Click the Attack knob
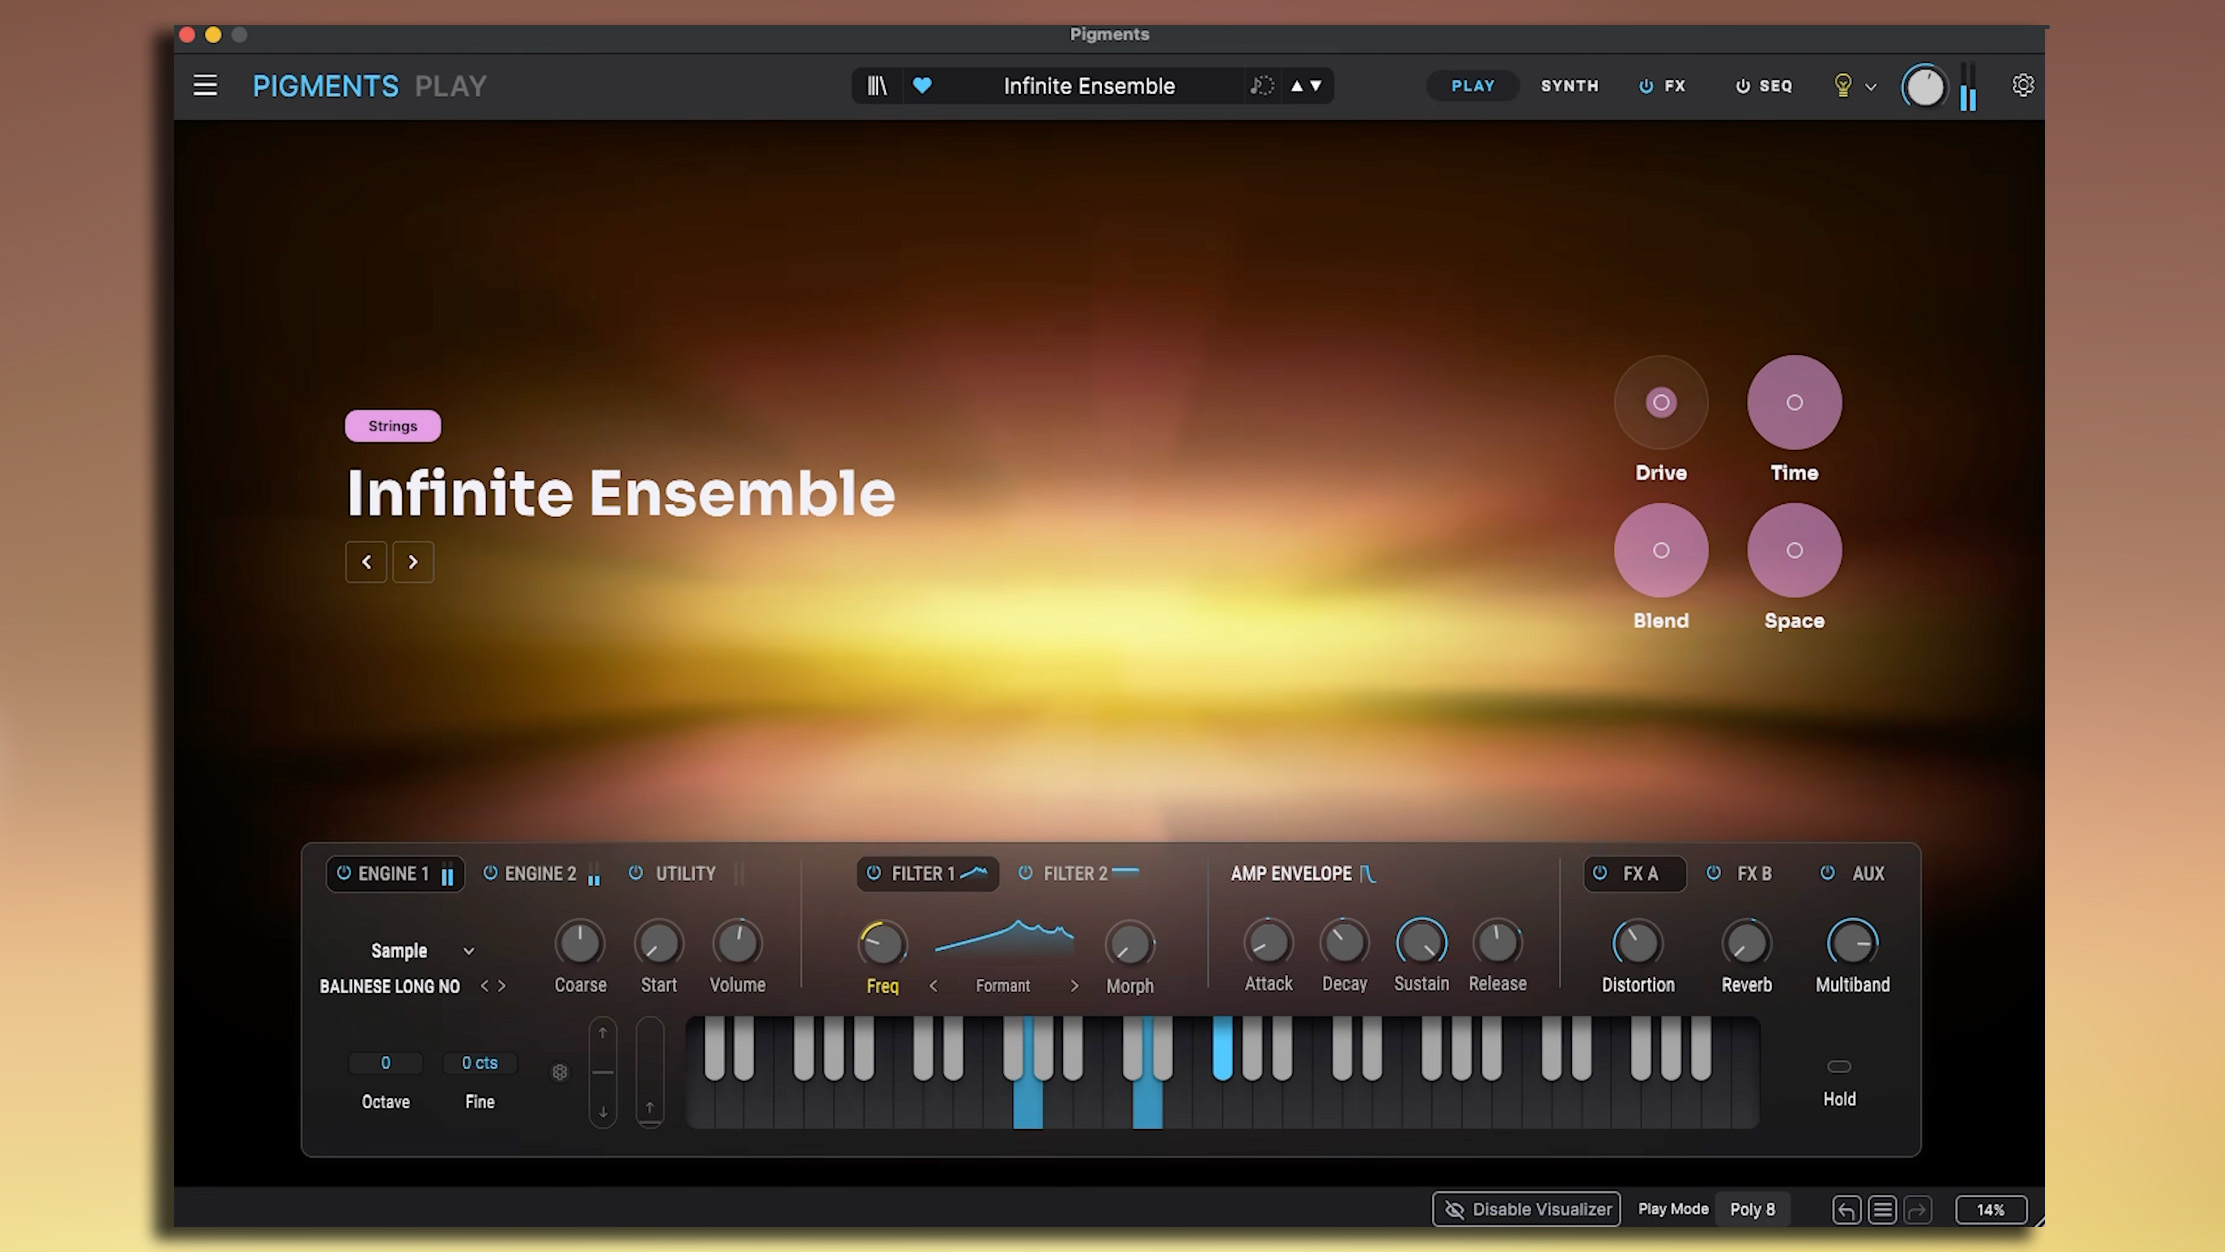 pos(1268,942)
